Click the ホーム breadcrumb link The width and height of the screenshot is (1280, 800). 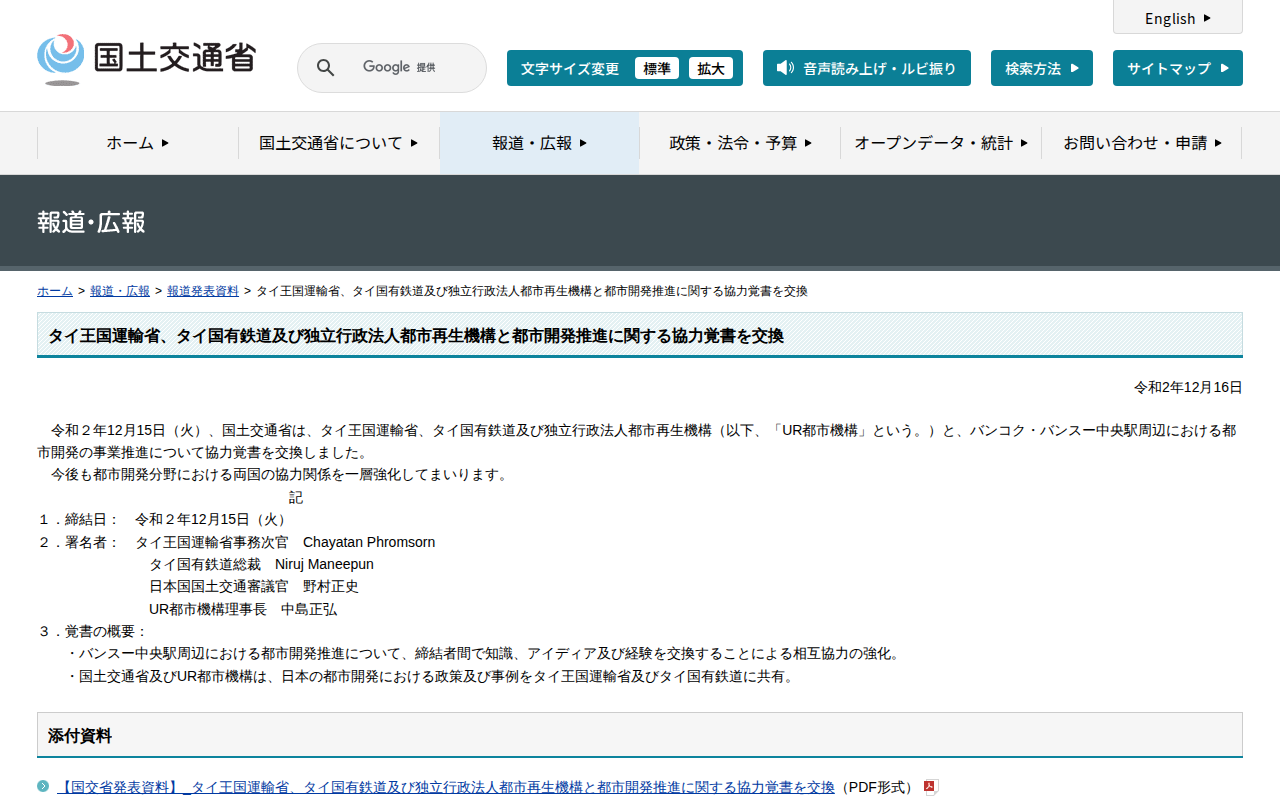(x=55, y=291)
